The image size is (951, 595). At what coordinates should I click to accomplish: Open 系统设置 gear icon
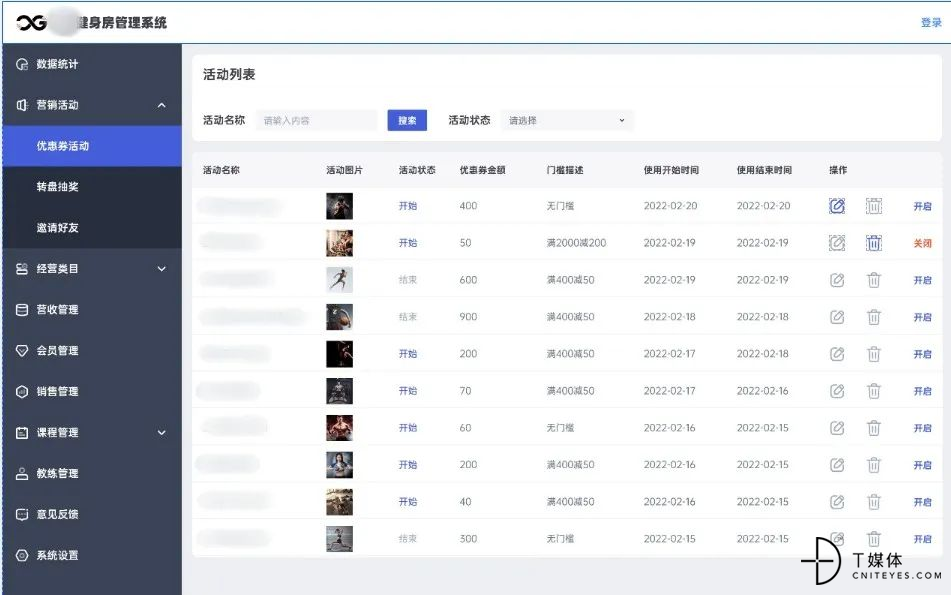click(22, 556)
